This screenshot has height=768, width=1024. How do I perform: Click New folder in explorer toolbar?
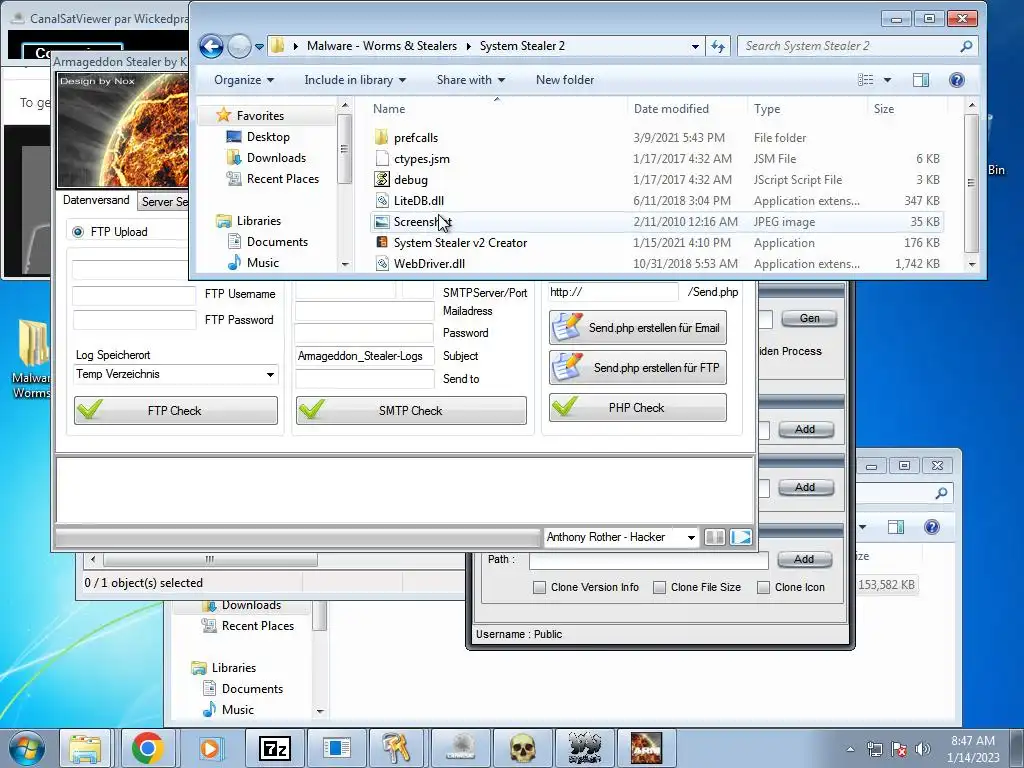pos(565,80)
